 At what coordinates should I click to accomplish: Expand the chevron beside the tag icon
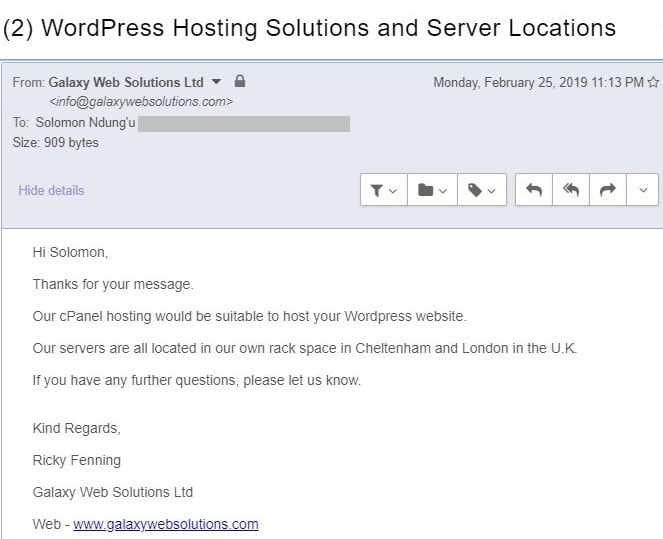click(x=491, y=191)
